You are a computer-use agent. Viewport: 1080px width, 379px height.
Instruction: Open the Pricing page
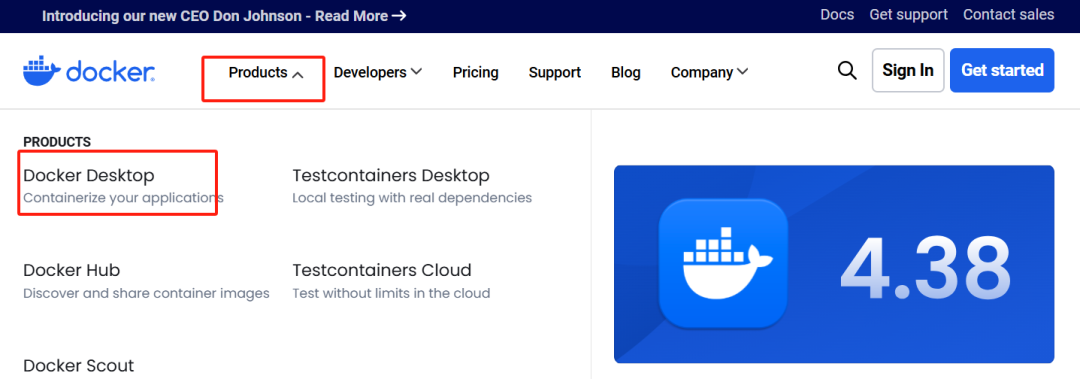click(x=475, y=72)
